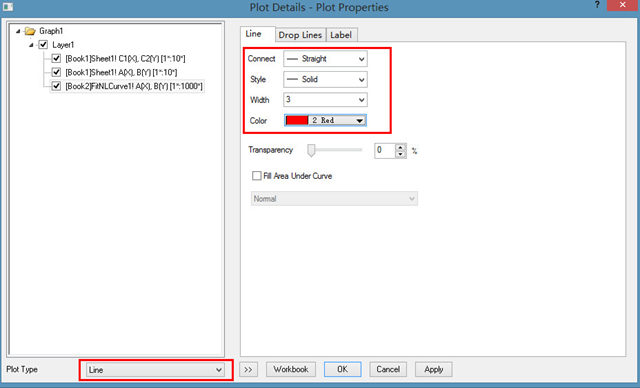Open the Plot Type dropdown

click(155, 370)
